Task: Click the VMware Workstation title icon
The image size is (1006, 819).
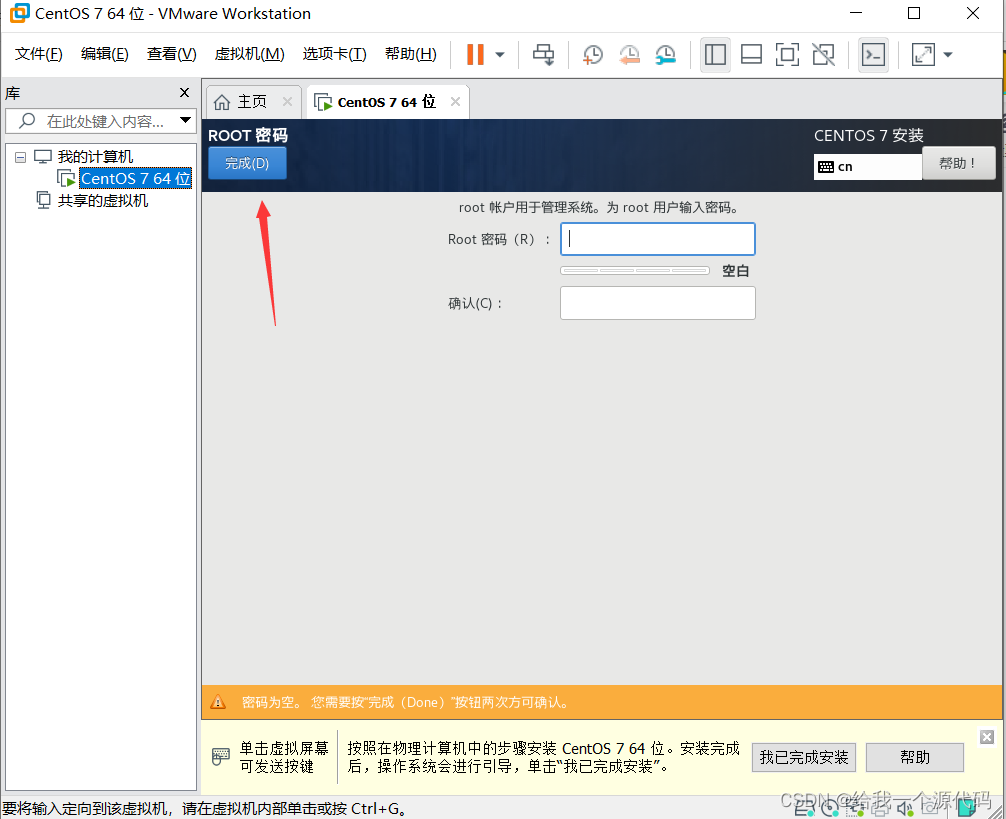Action: pos(19,13)
